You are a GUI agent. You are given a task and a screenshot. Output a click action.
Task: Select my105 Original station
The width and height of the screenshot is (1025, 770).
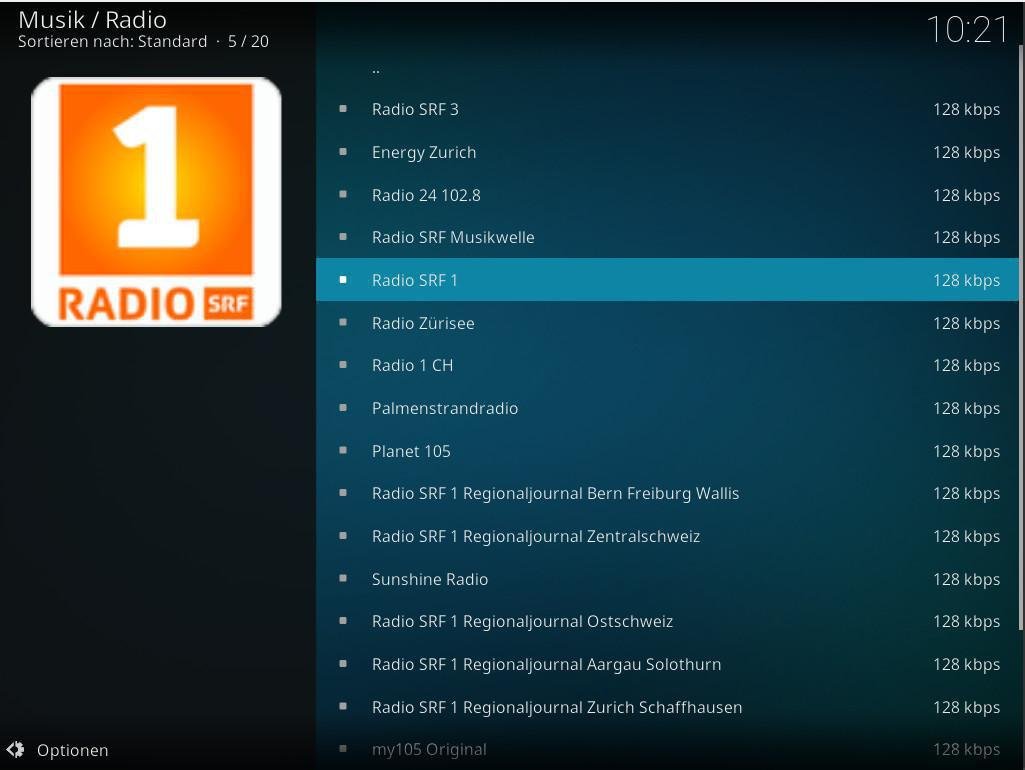667,749
